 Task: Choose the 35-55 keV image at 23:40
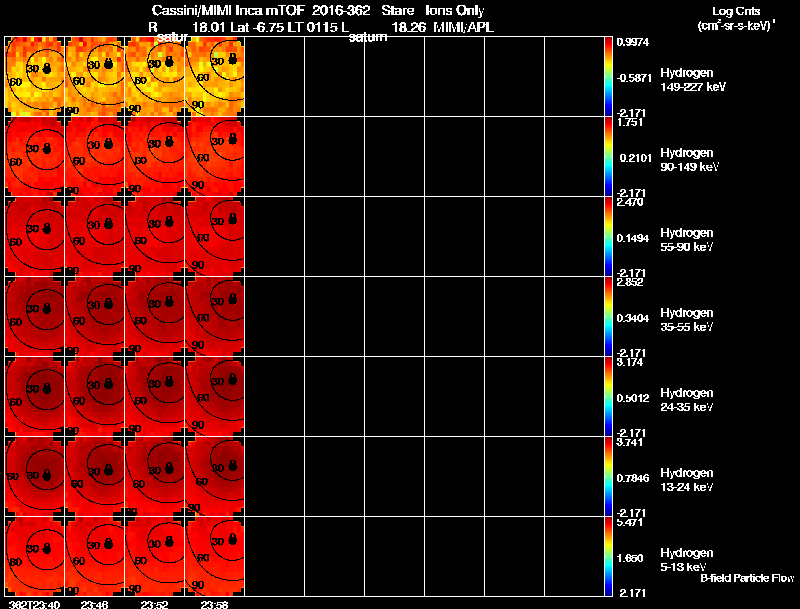tap(35, 317)
